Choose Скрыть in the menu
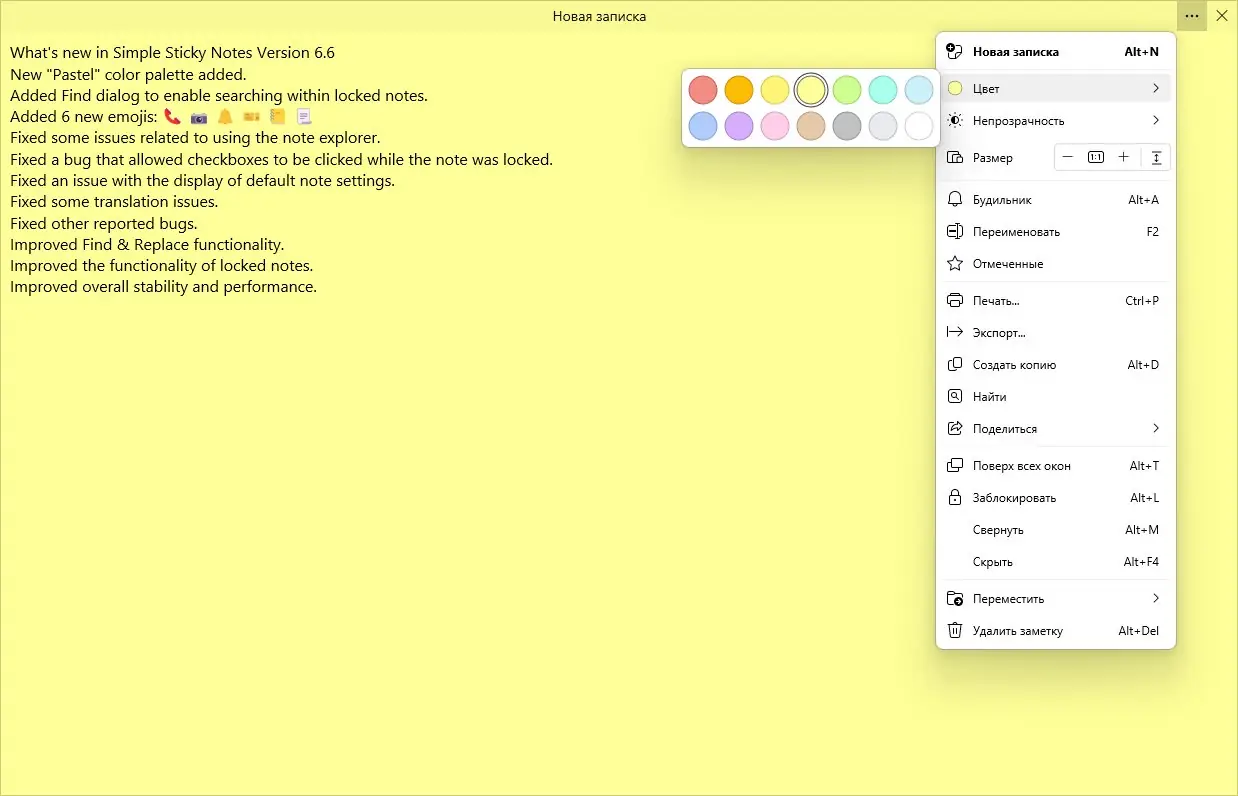This screenshot has height=796, width=1238. tap(1056, 562)
